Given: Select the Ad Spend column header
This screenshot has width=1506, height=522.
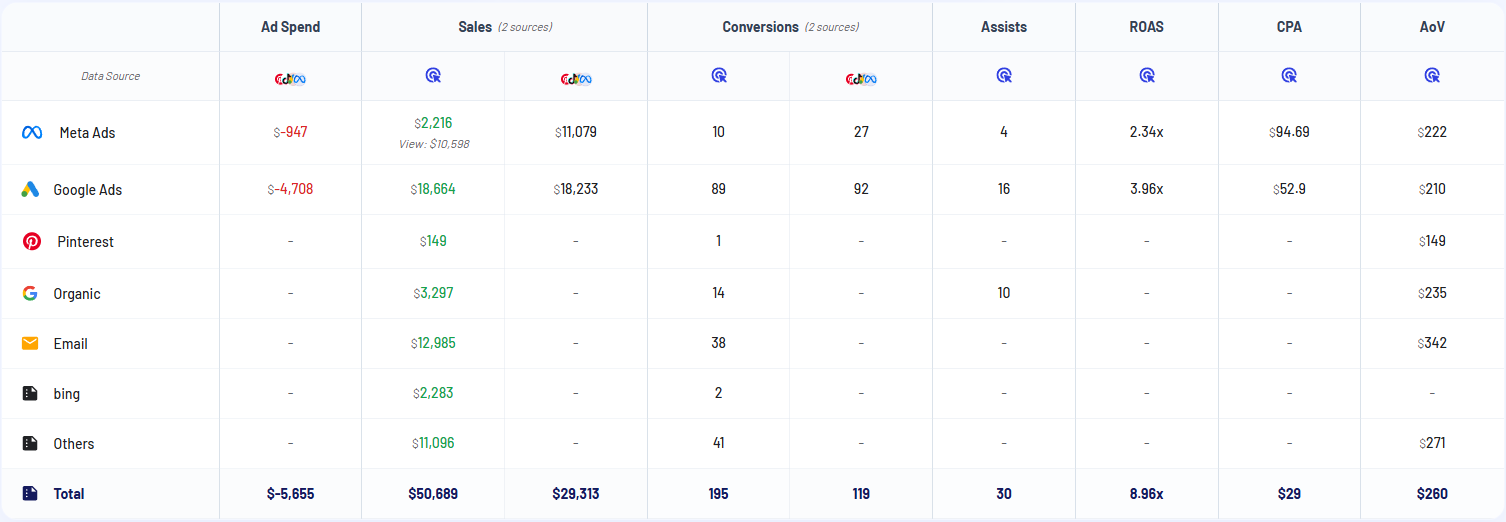Looking at the screenshot, I should tap(290, 27).
